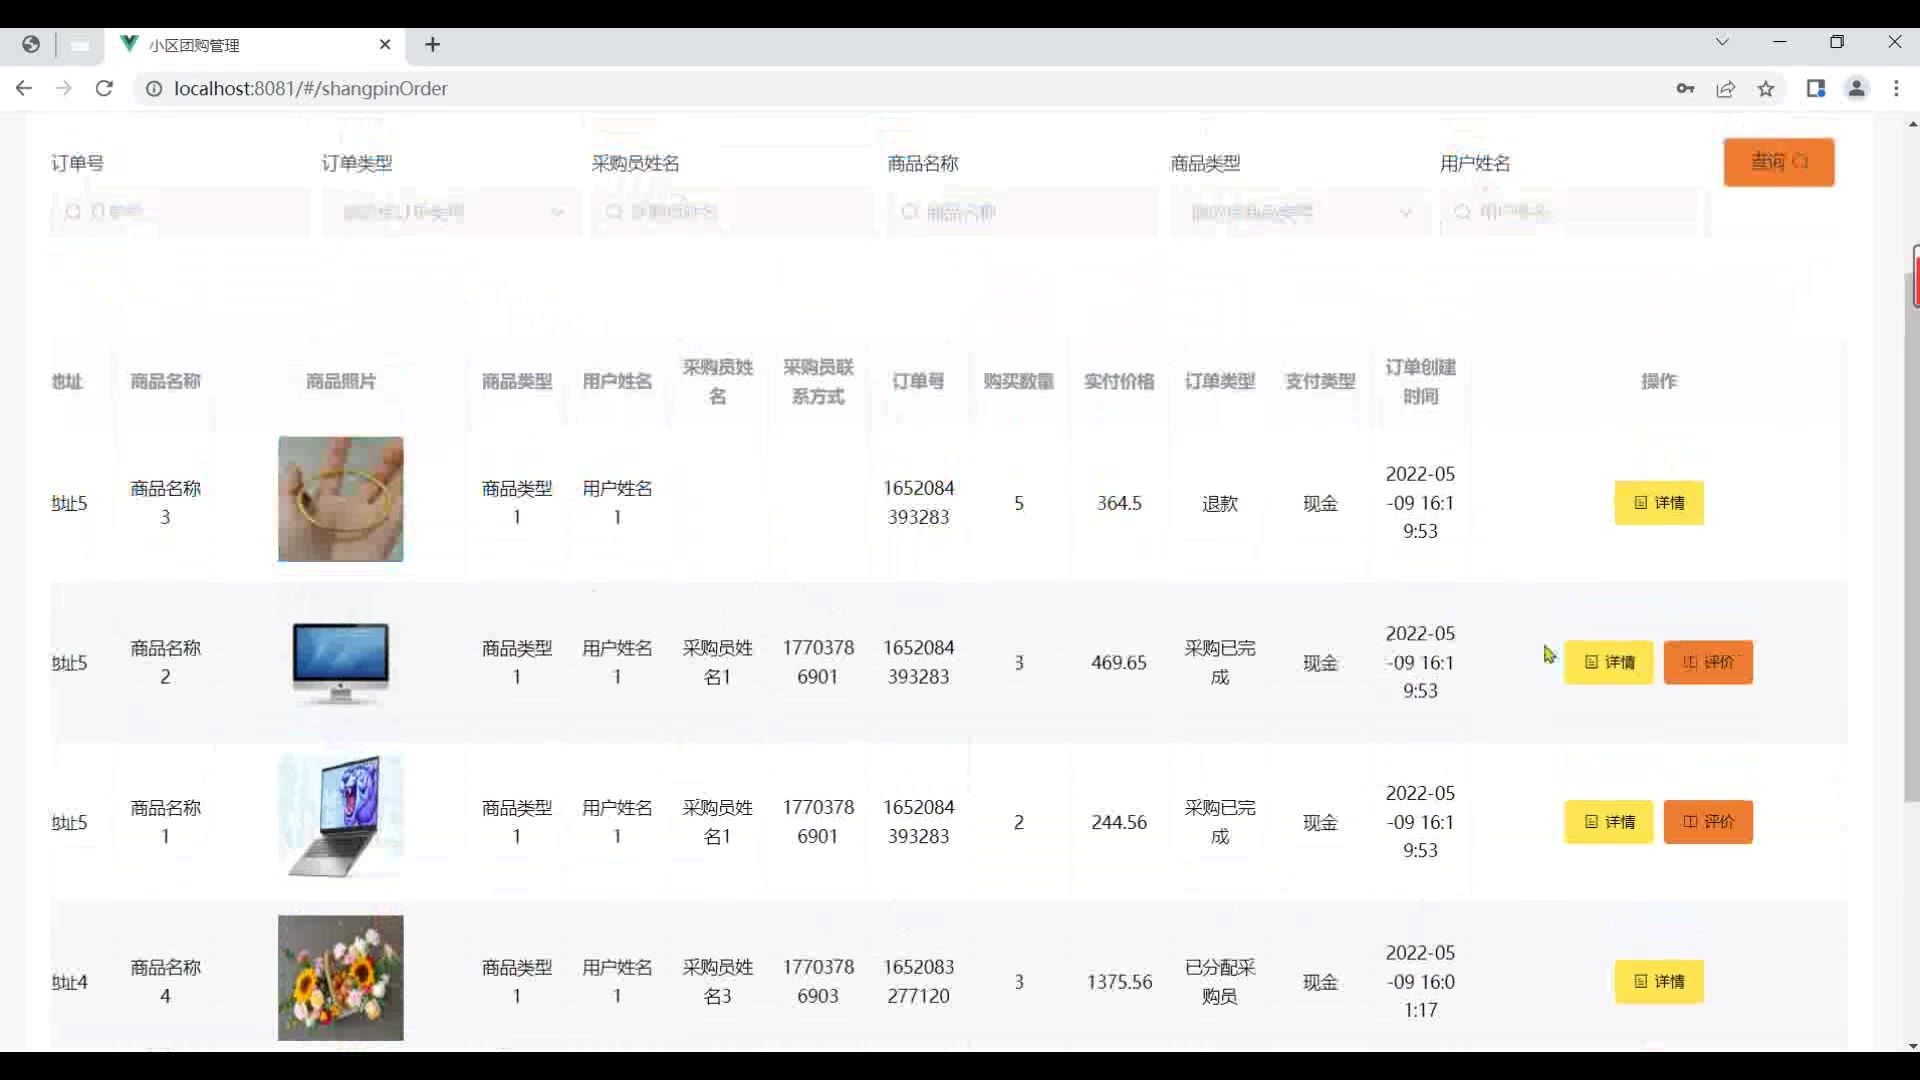This screenshot has width=1920, height=1080.
Task: Click the orange 查询 search button
Action: click(1778, 162)
